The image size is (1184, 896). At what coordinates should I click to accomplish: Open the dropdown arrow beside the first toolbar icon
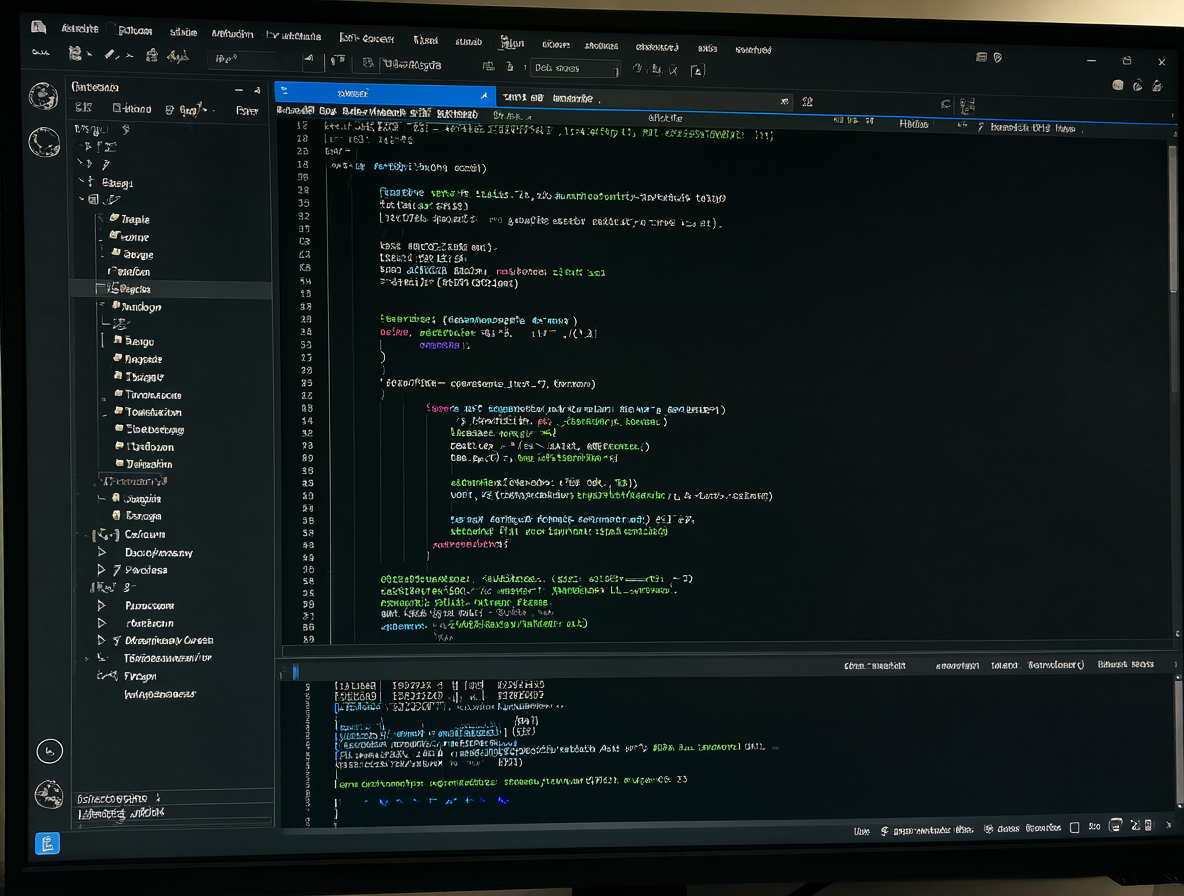[x=89, y=54]
